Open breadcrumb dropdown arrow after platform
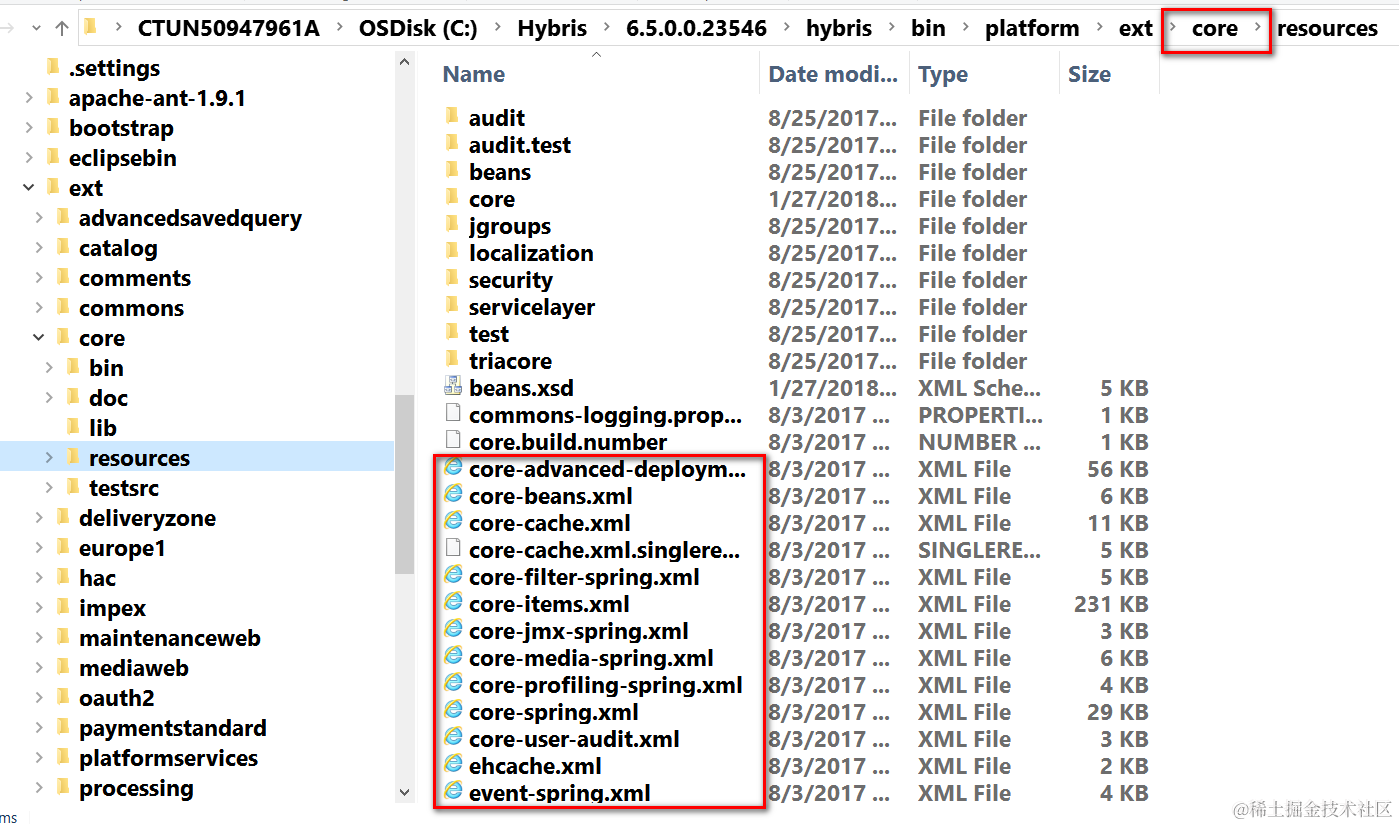 [1099, 28]
